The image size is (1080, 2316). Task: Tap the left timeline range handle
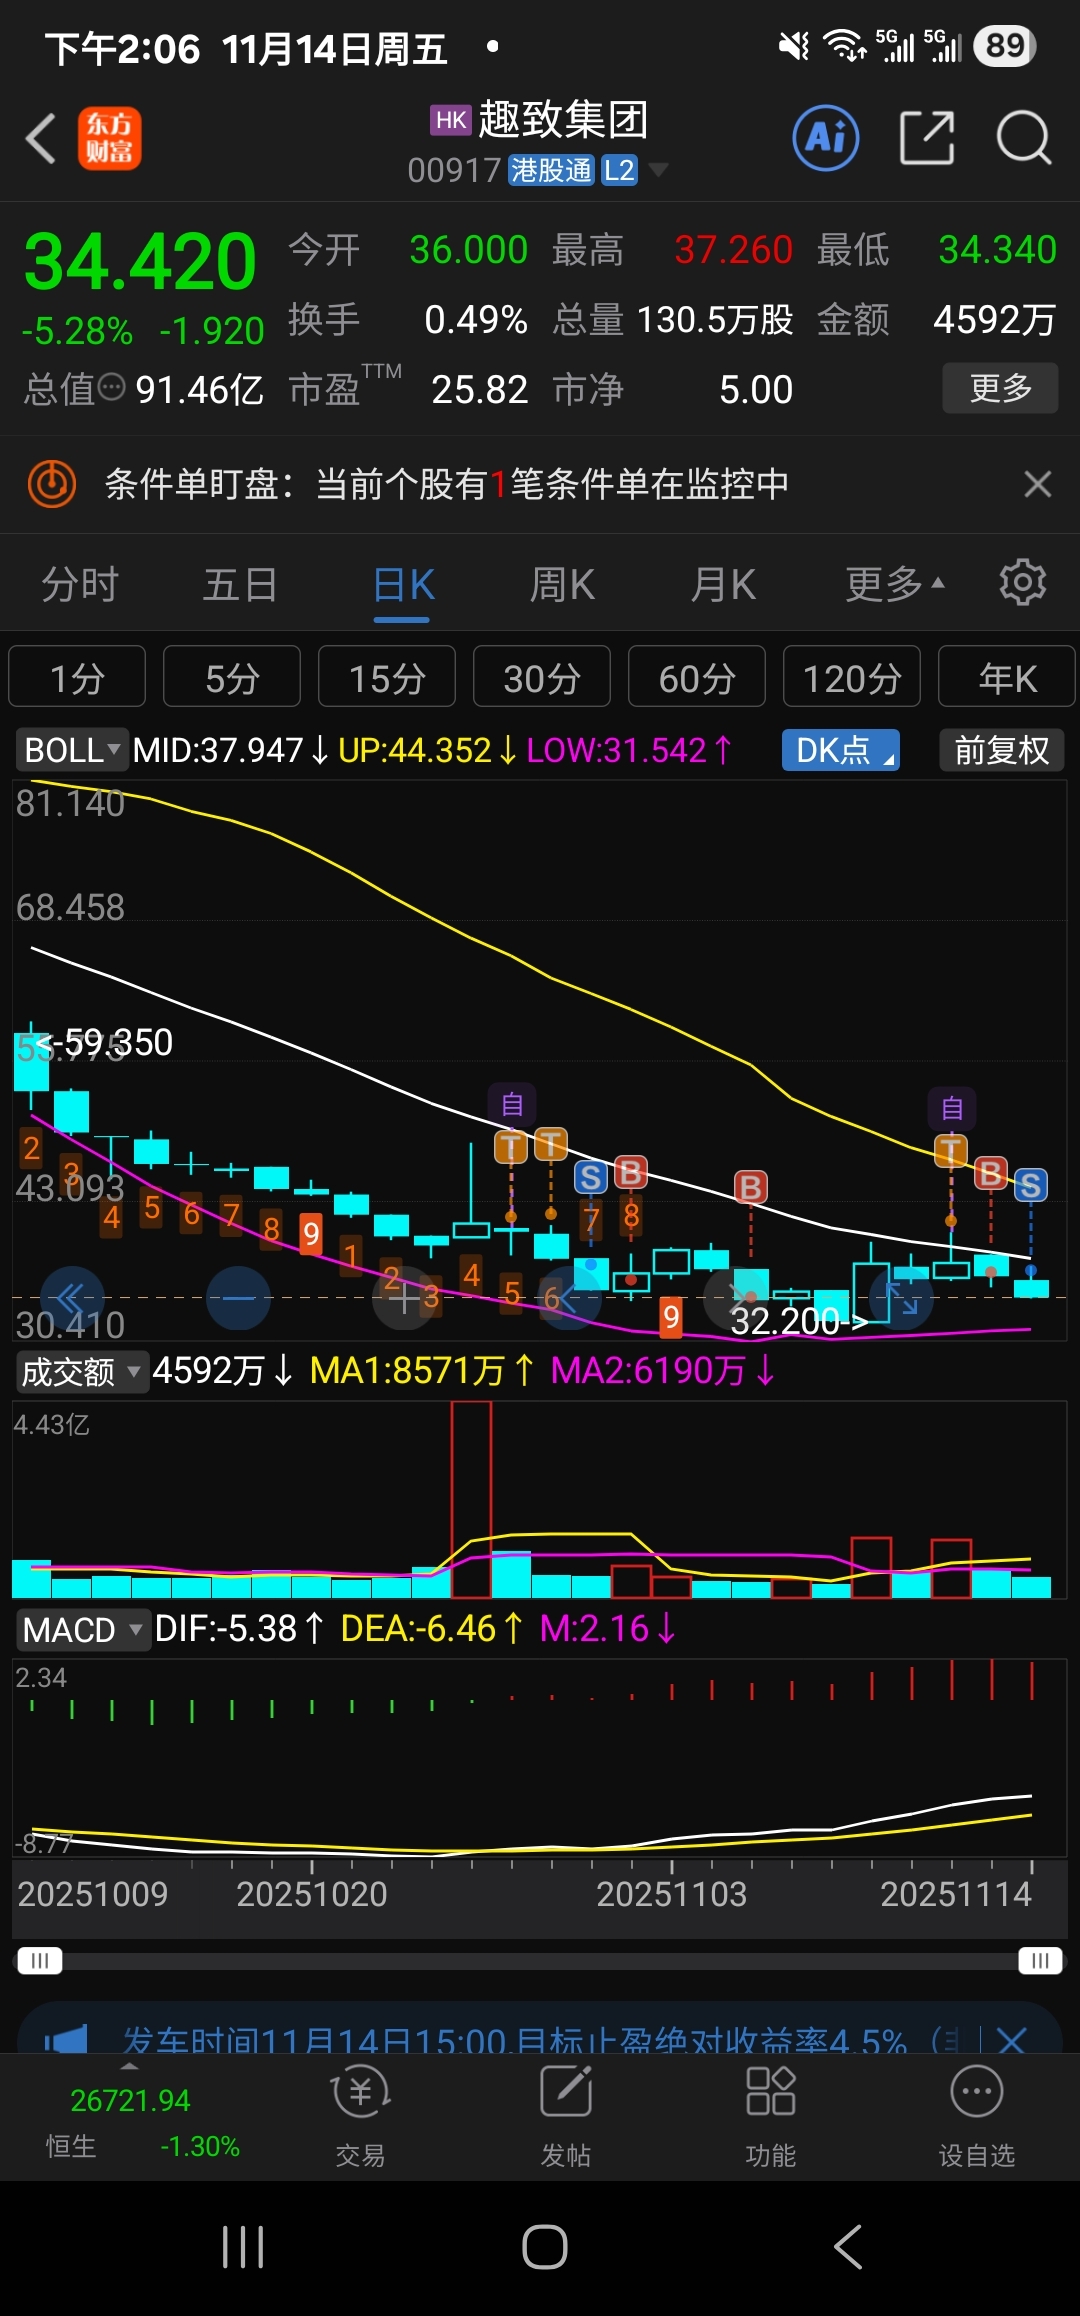click(40, 1960)
